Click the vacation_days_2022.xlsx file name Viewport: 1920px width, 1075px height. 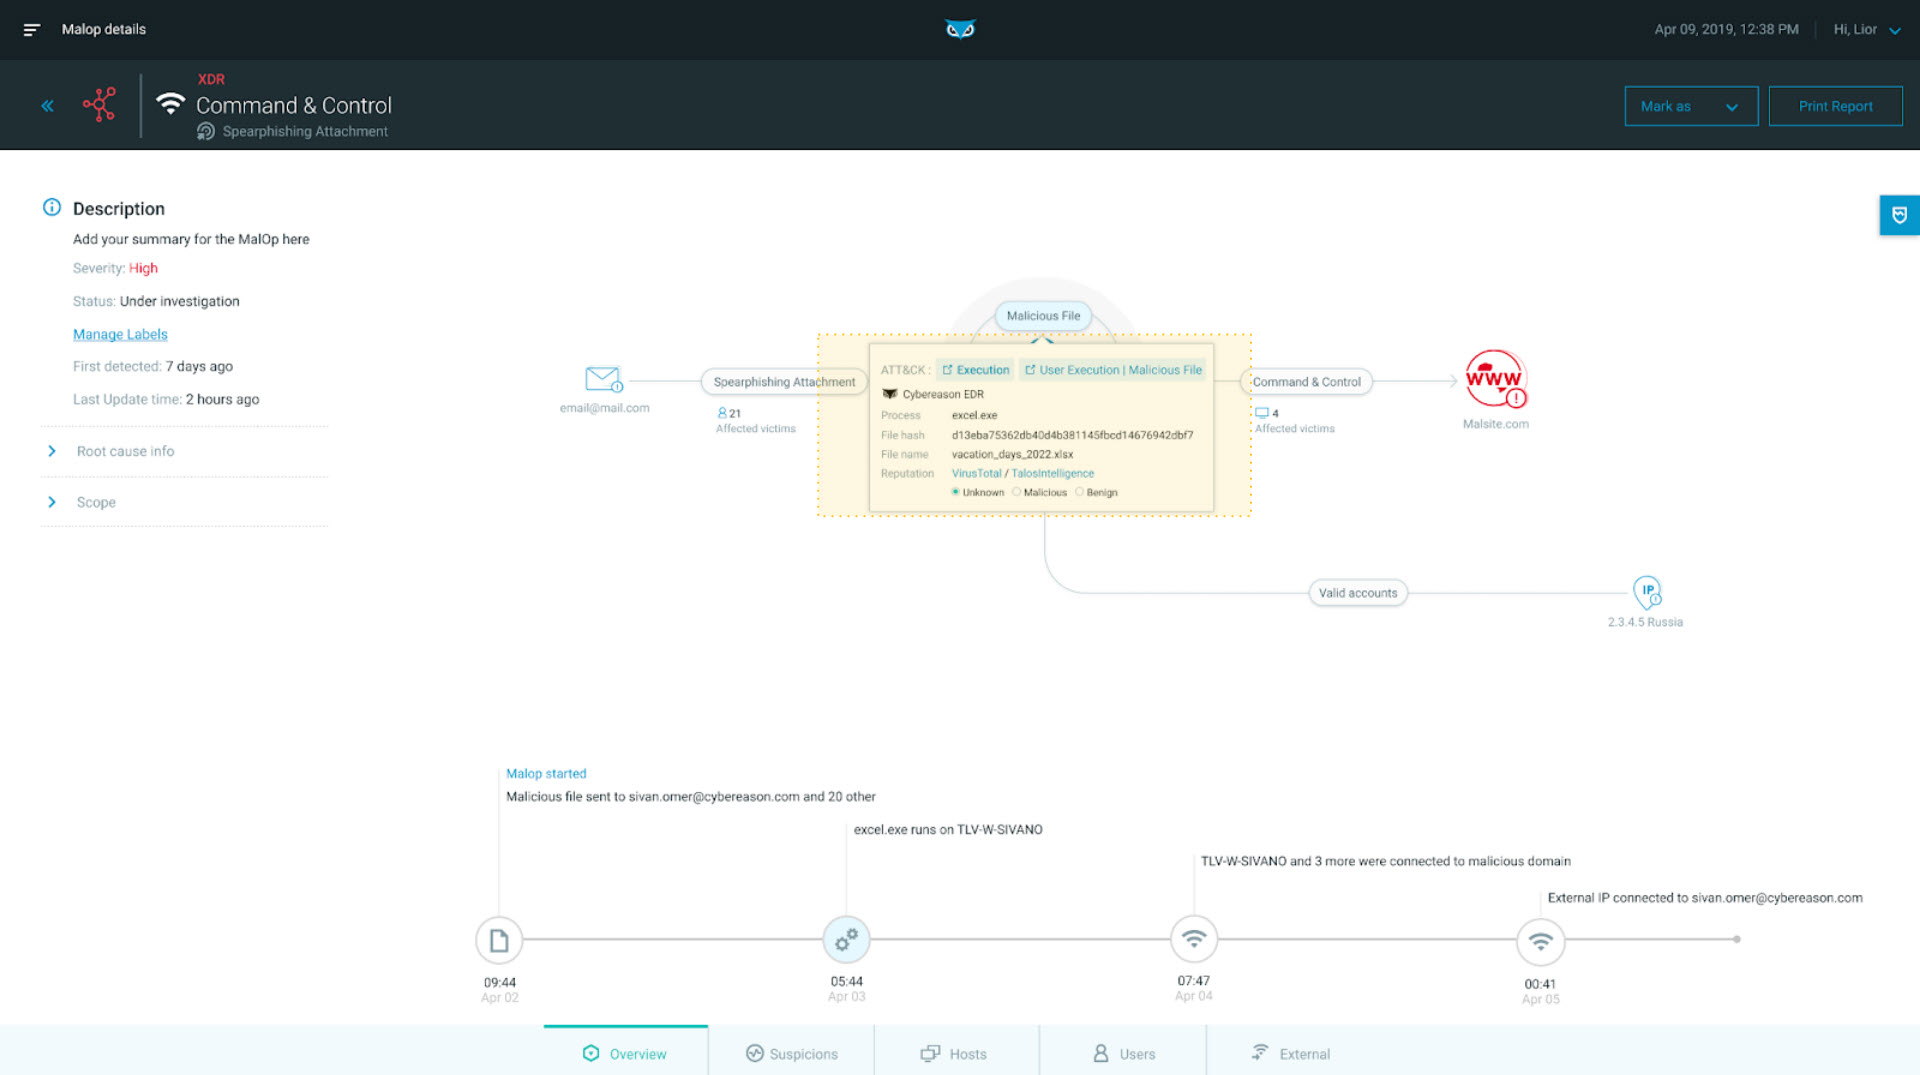tap(1012, 454)
